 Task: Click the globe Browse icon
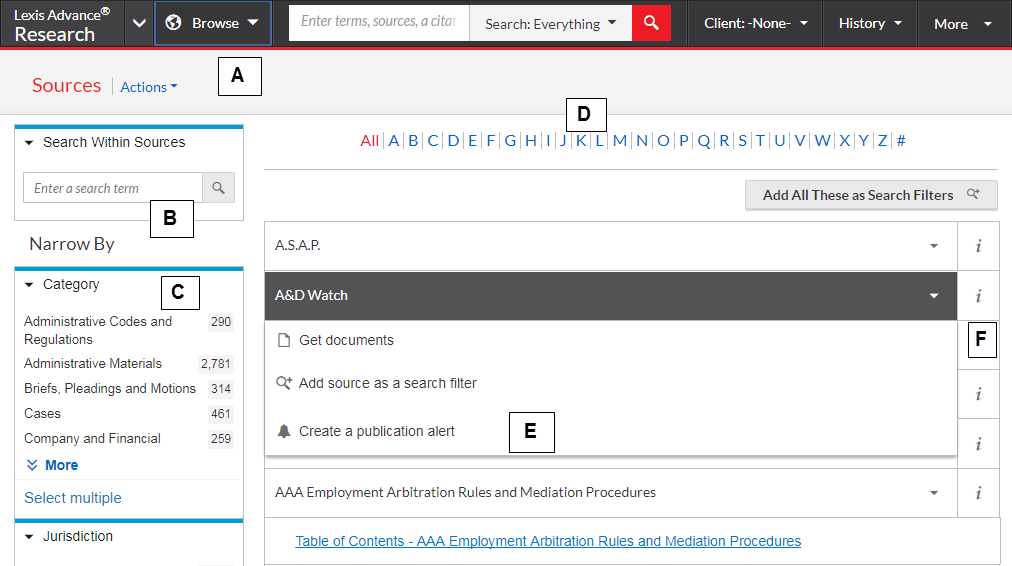(x=173, y=23)
